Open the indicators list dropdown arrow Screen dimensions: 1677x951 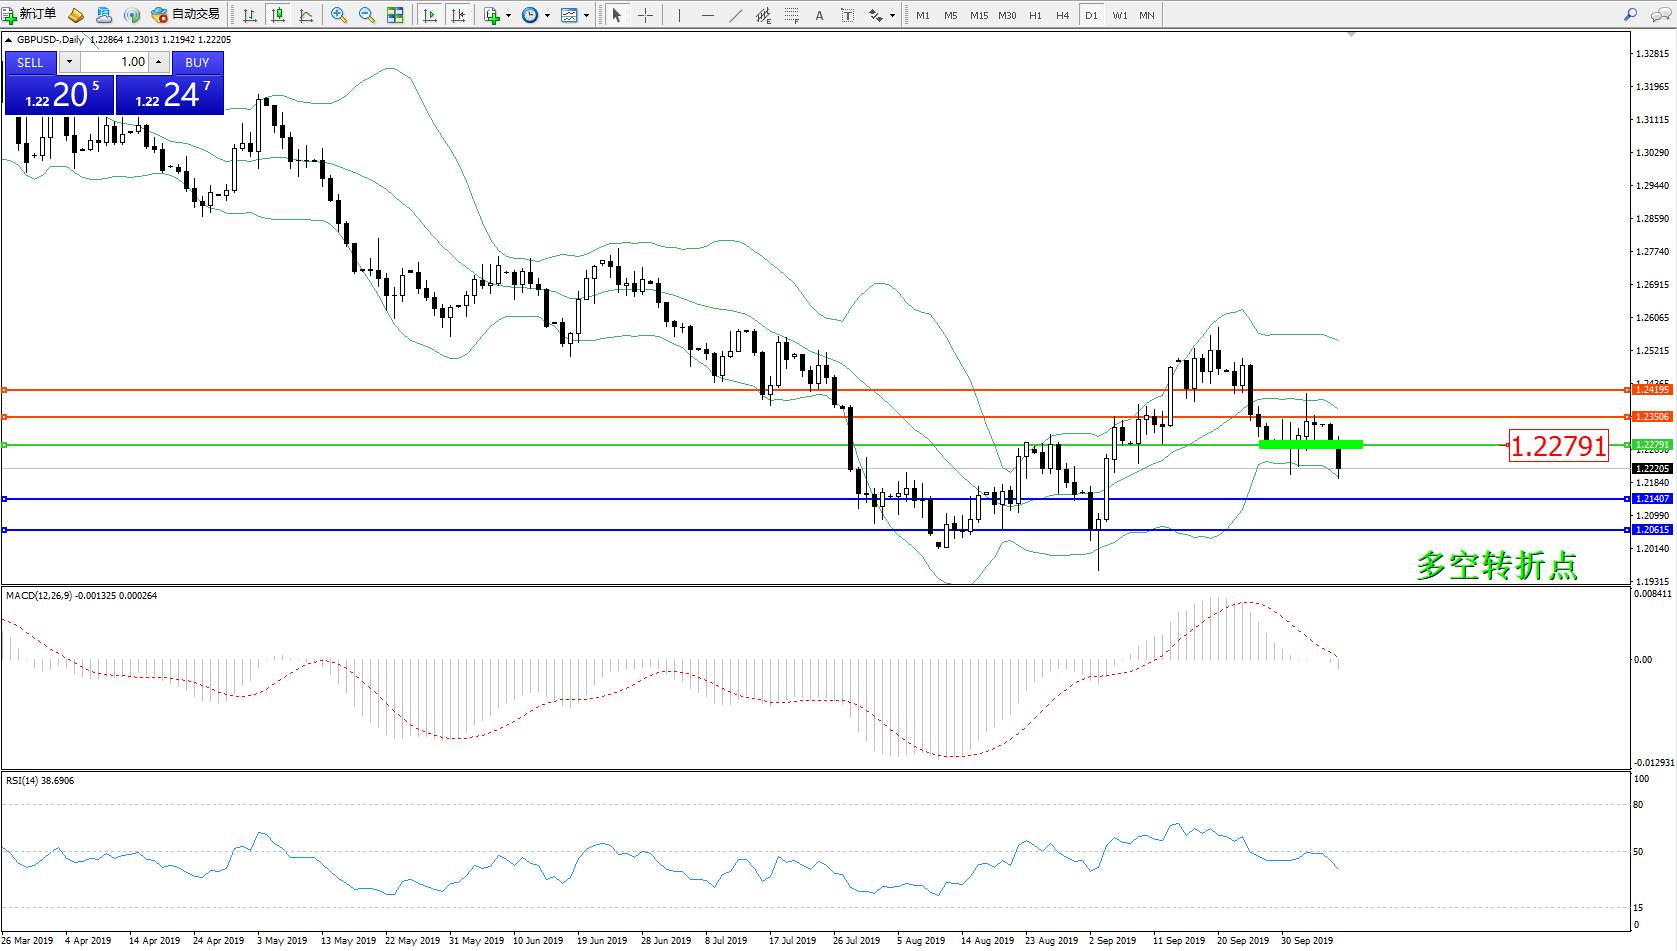(x=508, y=15)
